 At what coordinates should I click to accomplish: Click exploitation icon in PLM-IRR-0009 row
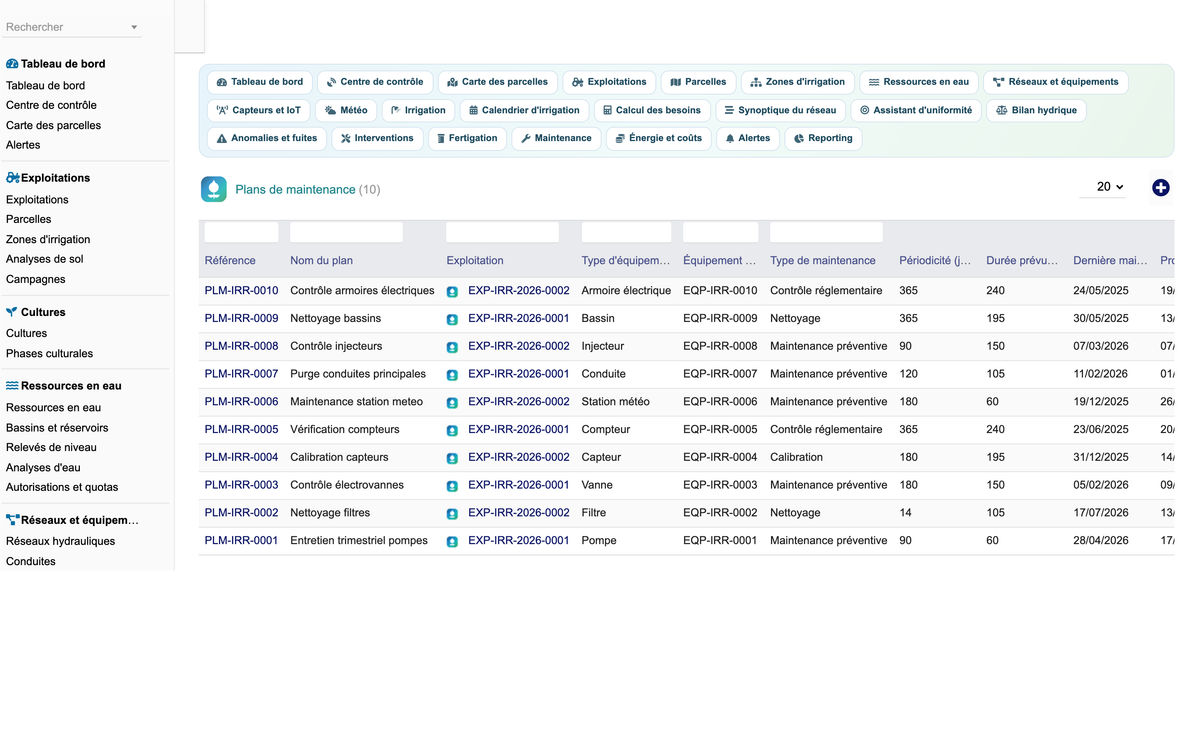point(452,319)
